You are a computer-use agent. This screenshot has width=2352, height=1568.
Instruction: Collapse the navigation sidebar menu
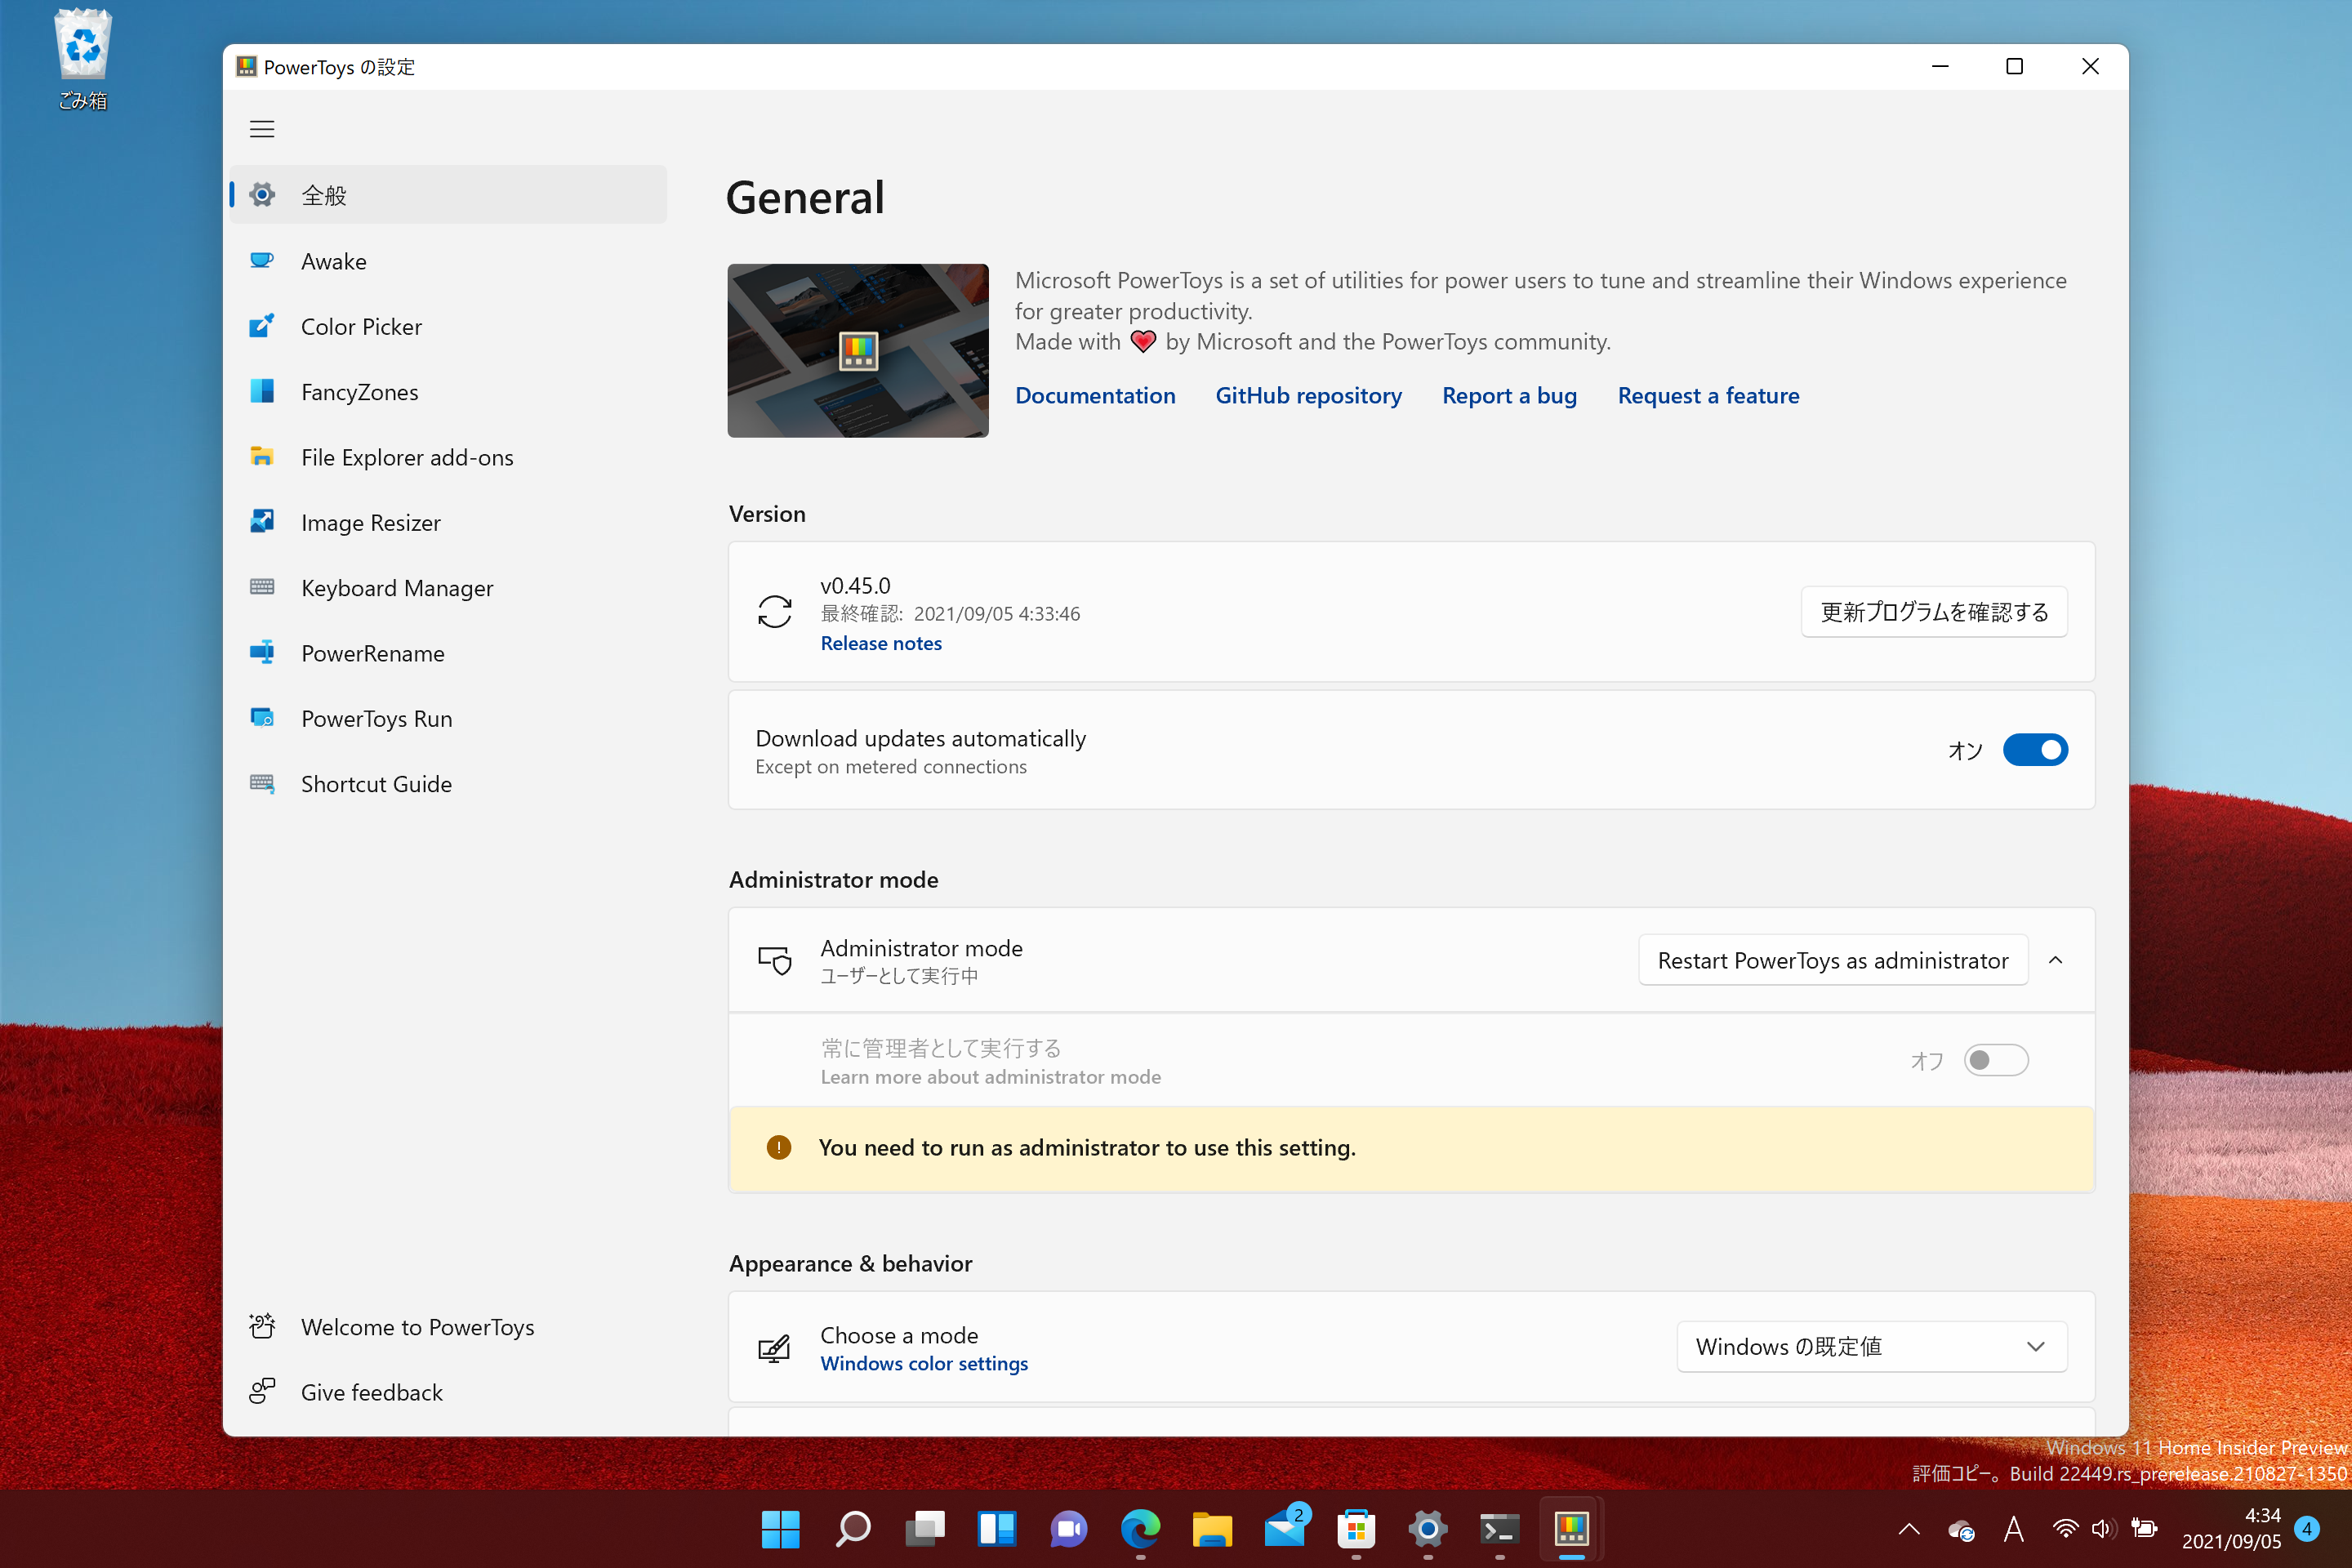[x=262, y=129]
